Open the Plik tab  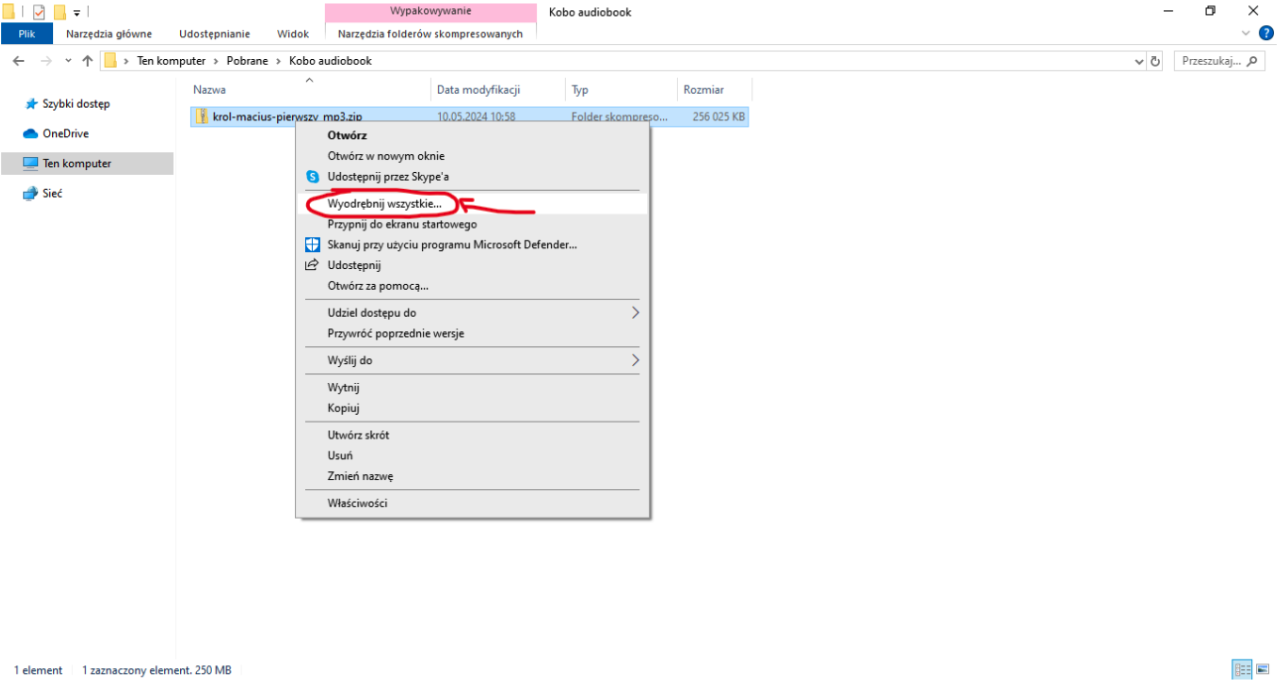pyautogui.click(x=27, y=33)
